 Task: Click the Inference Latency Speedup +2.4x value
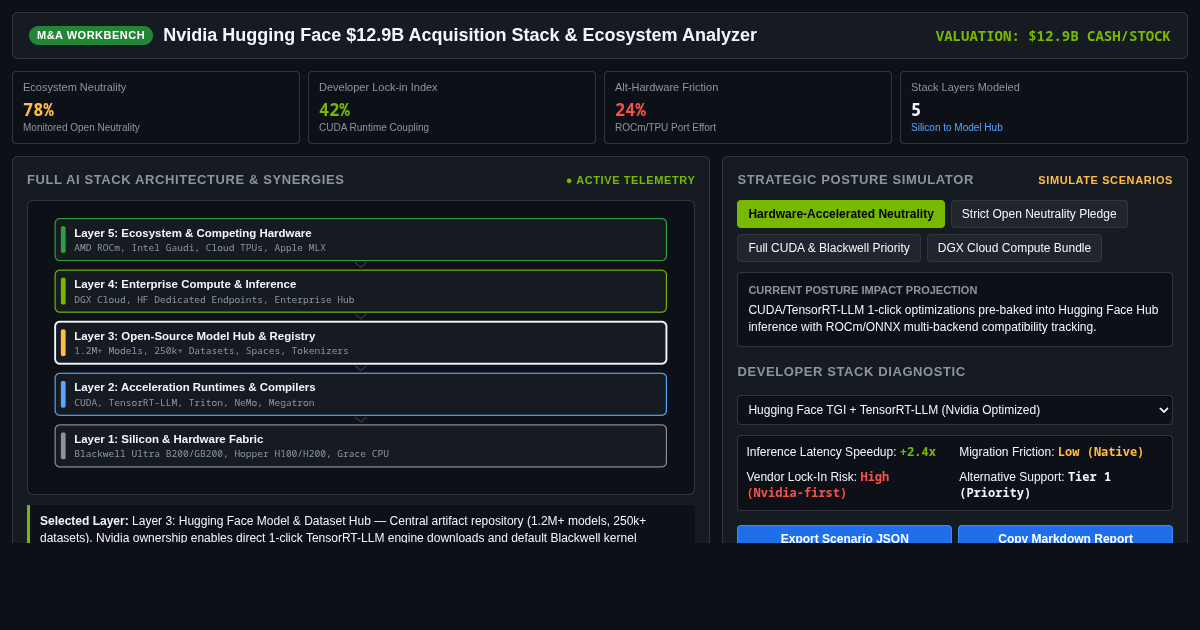[x=918, y=452]
